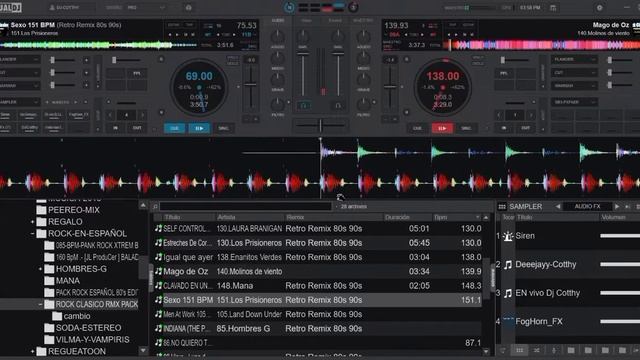Switch to previous sampler bank

558,207
